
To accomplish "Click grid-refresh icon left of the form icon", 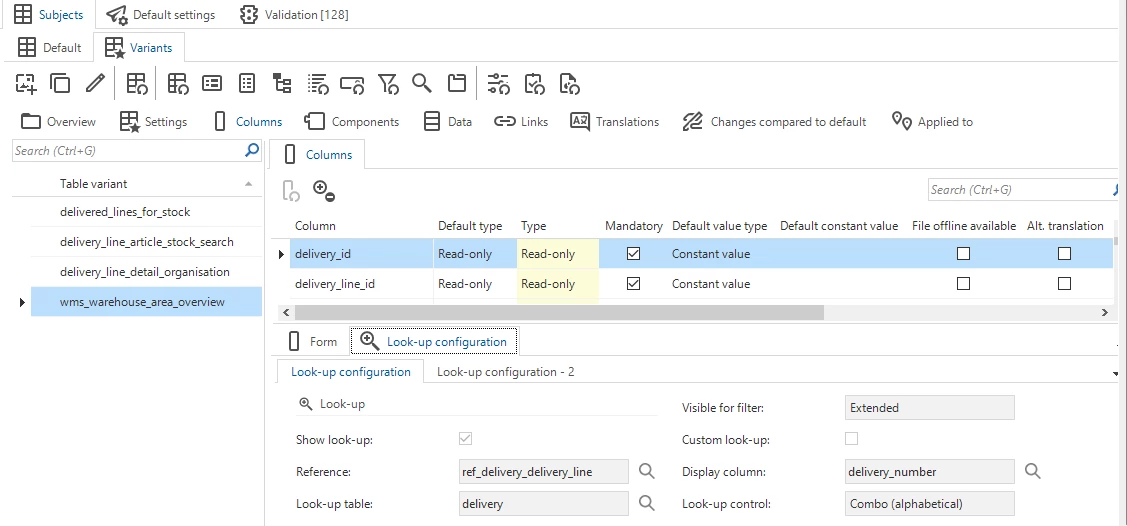I will click(178, 83).
